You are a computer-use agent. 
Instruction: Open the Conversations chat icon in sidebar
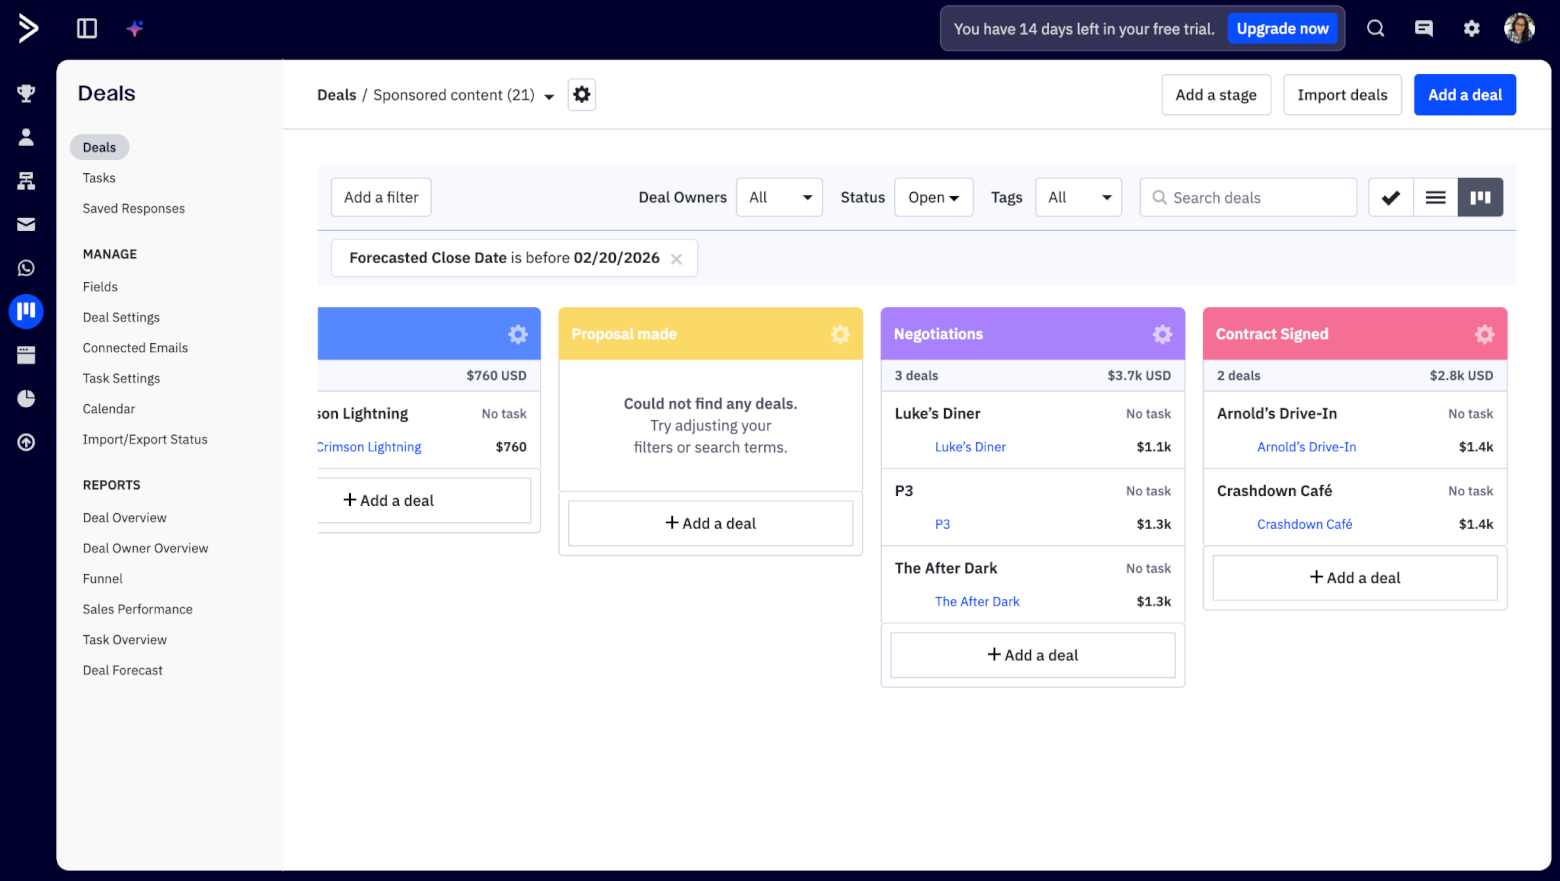click(x=1423, y=28)
